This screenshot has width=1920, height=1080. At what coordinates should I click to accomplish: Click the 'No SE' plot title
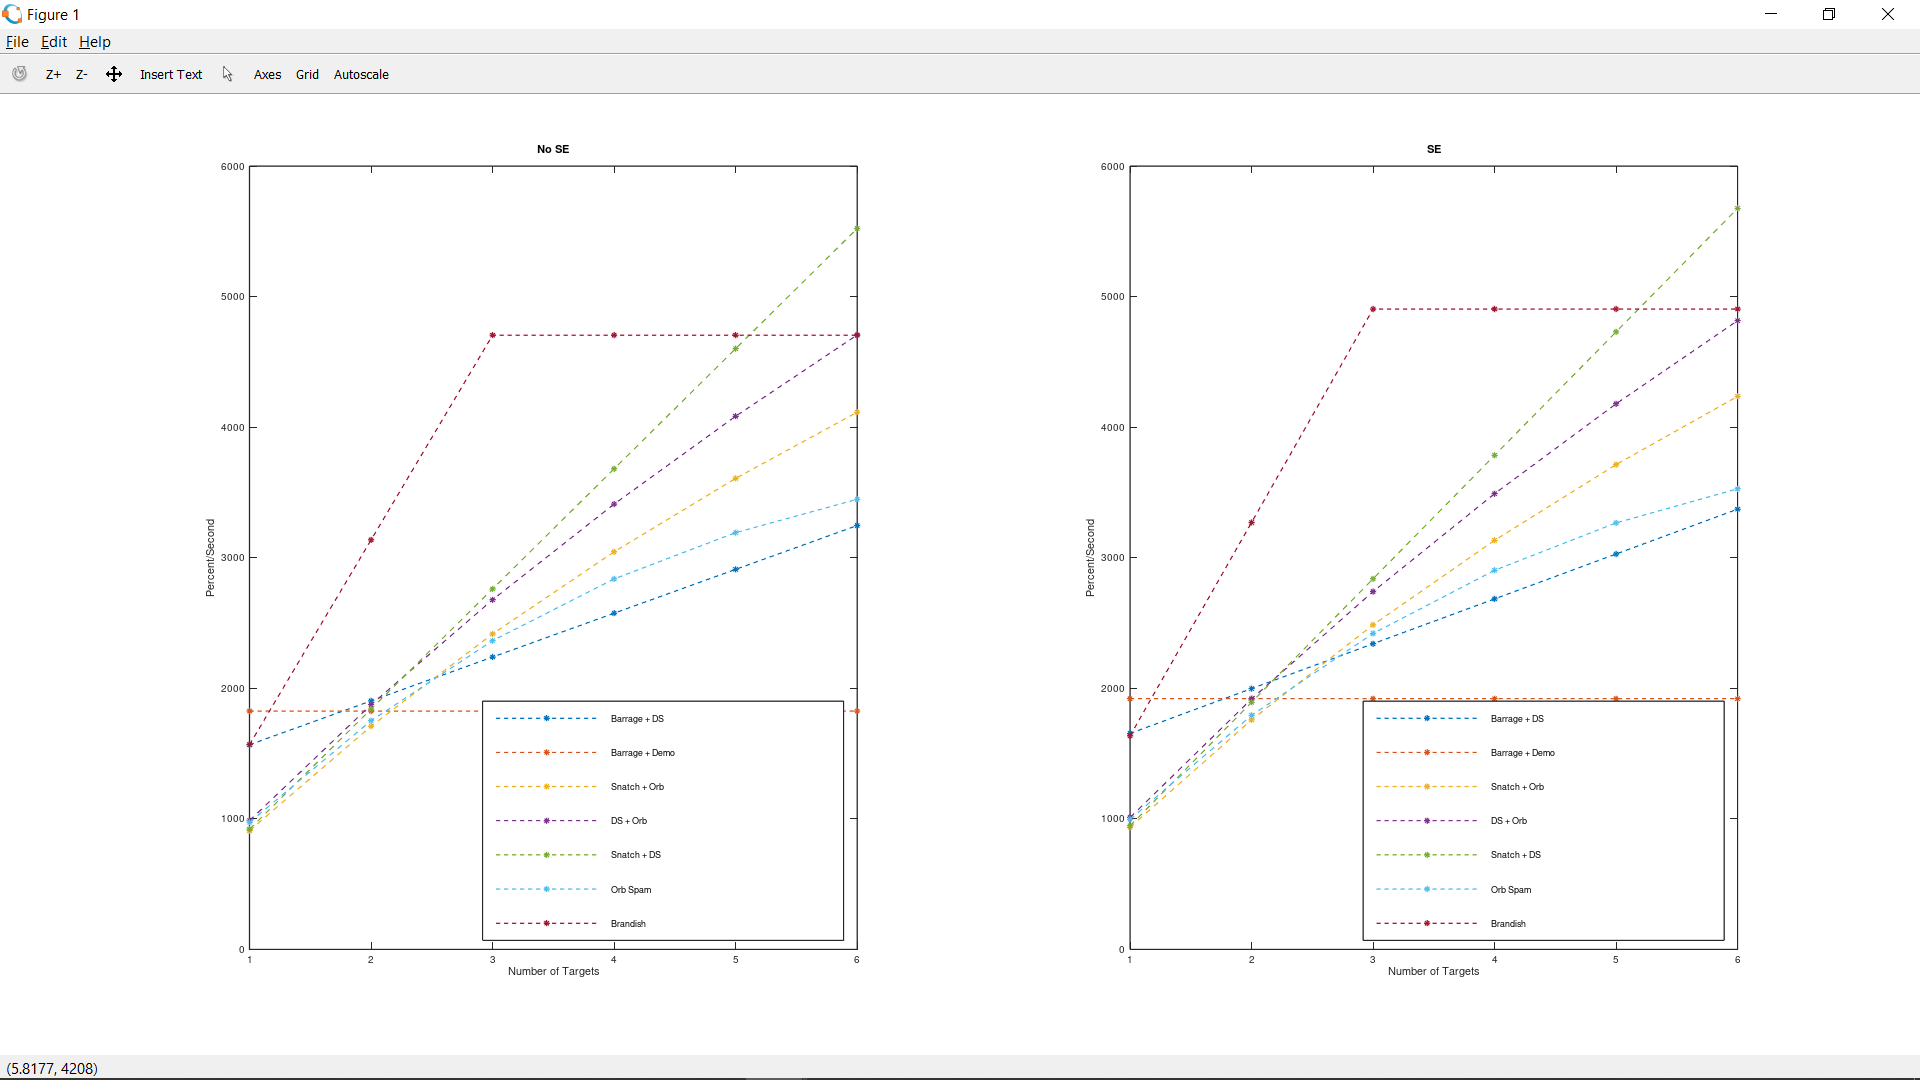[553, 149]
